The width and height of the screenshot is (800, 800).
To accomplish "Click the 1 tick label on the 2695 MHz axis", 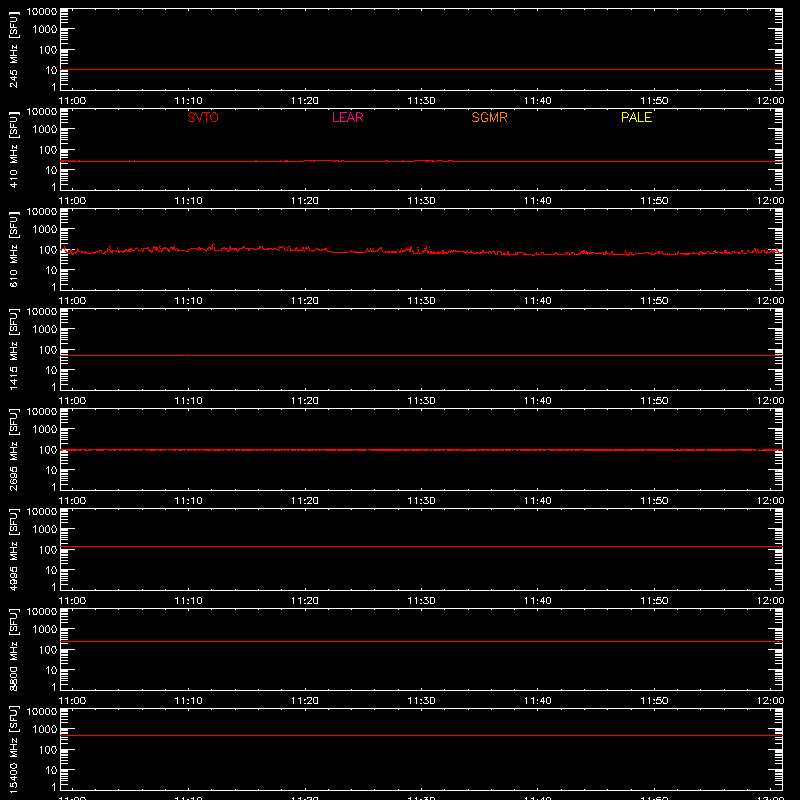I will (x=54, y=487).
